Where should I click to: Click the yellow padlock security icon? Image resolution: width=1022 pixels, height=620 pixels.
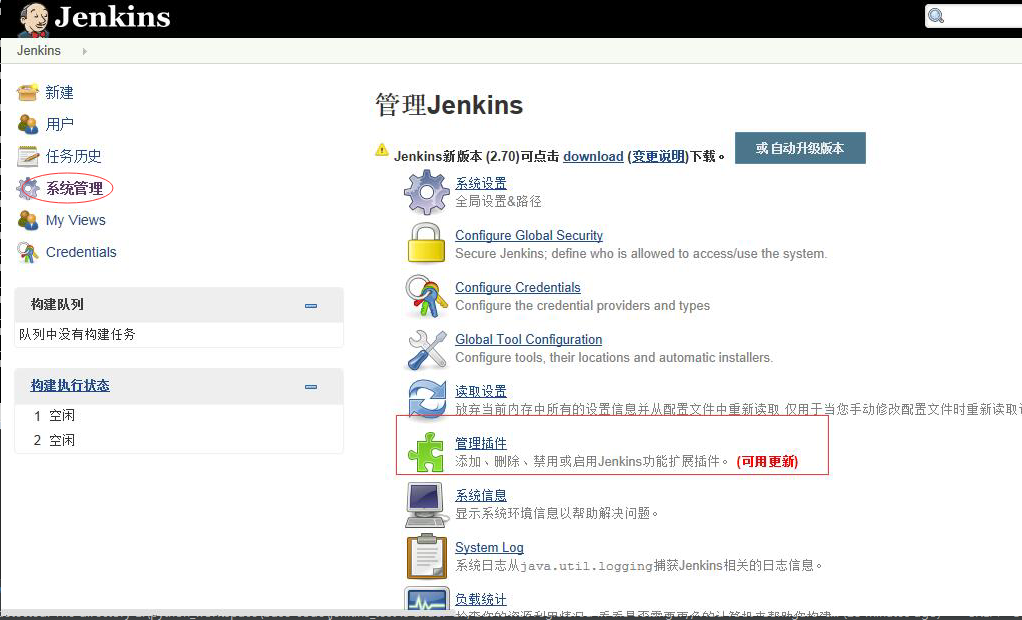426,243
